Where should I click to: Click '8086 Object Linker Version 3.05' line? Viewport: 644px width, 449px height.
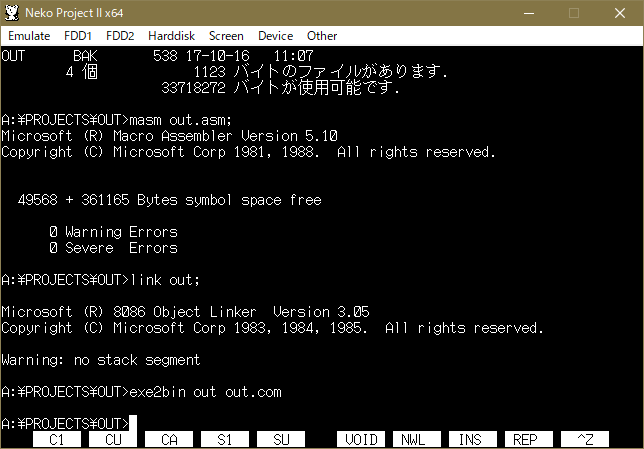(185, 312)
